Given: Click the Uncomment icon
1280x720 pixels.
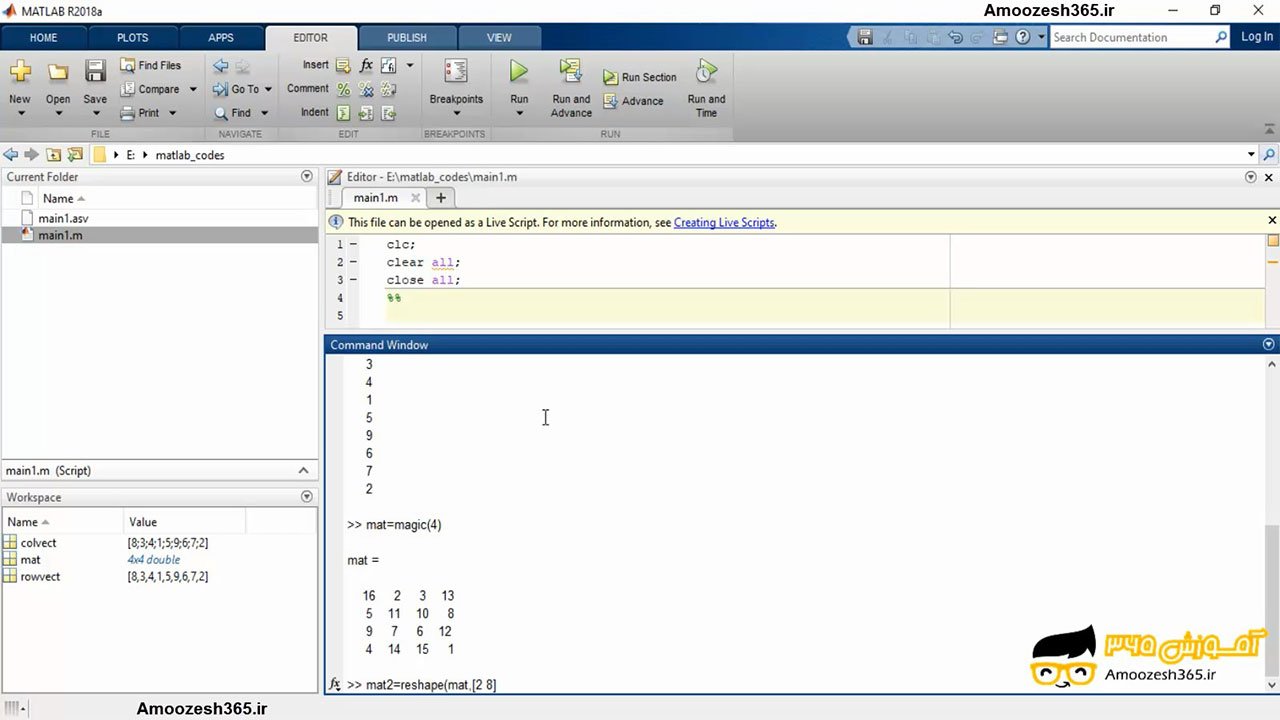Looking at the screenshot, I should (x=366, y=89).
